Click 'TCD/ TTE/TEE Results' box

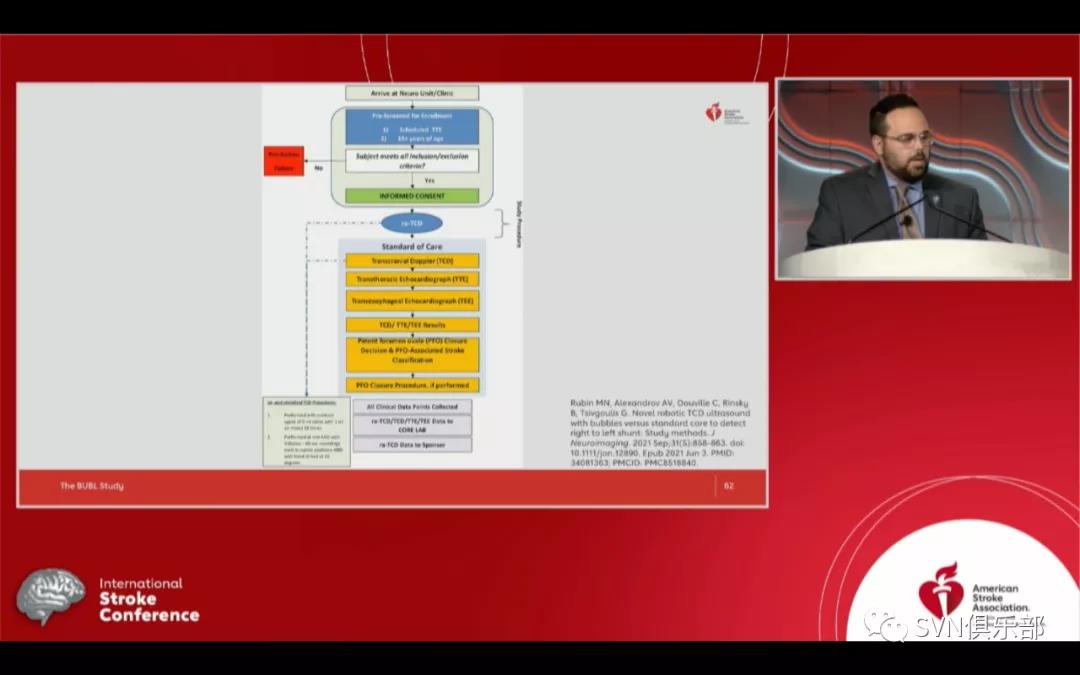coord(412,324)
